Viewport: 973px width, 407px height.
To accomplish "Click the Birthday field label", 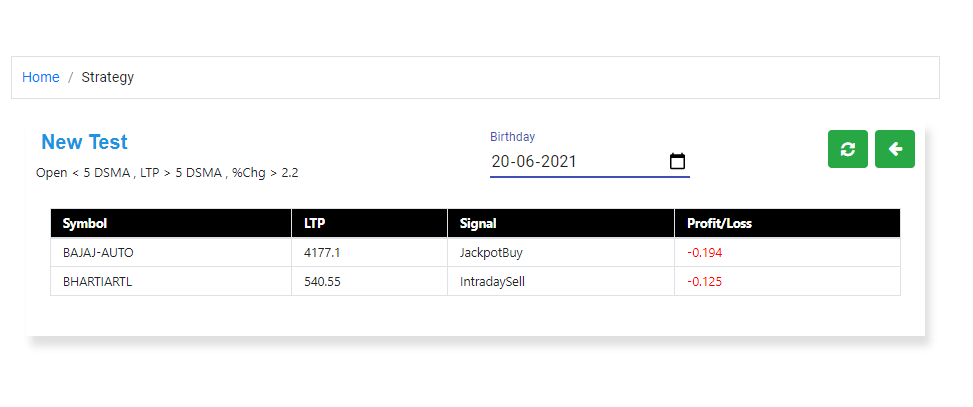I will [x=513, y=136].
